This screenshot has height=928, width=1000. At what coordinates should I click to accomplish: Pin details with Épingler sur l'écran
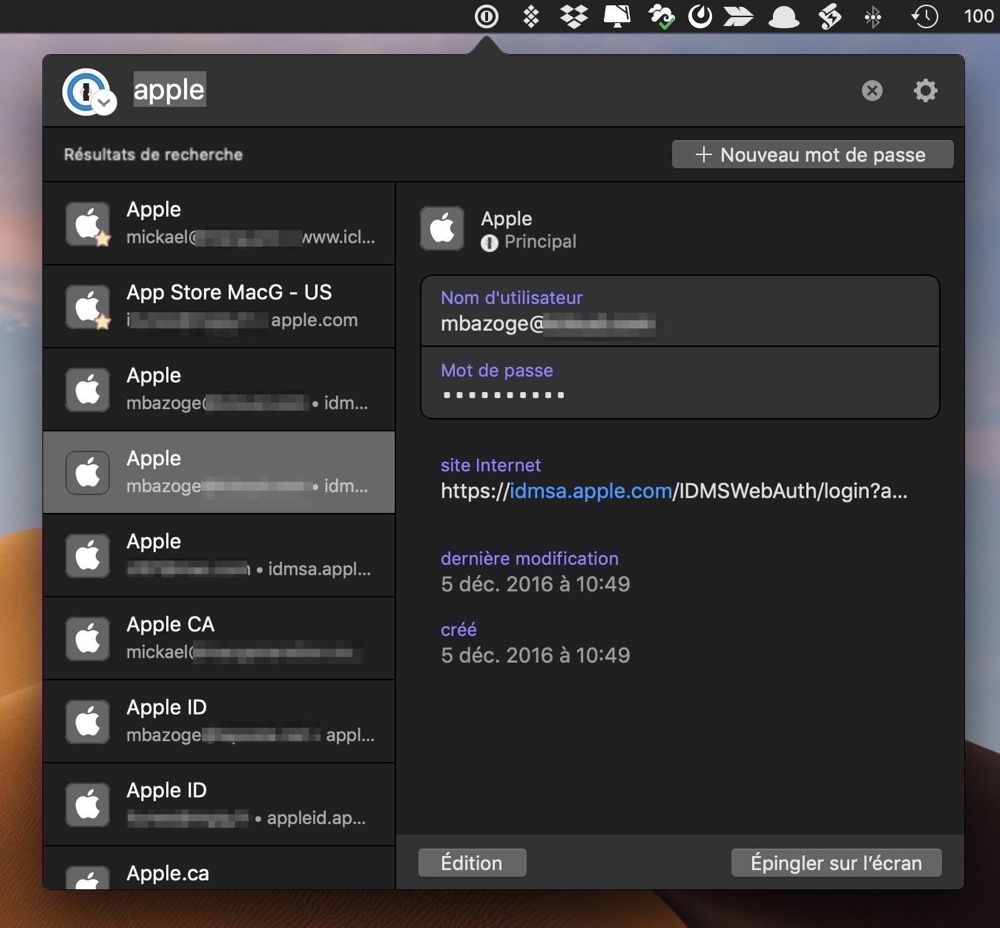pos(836,863)
